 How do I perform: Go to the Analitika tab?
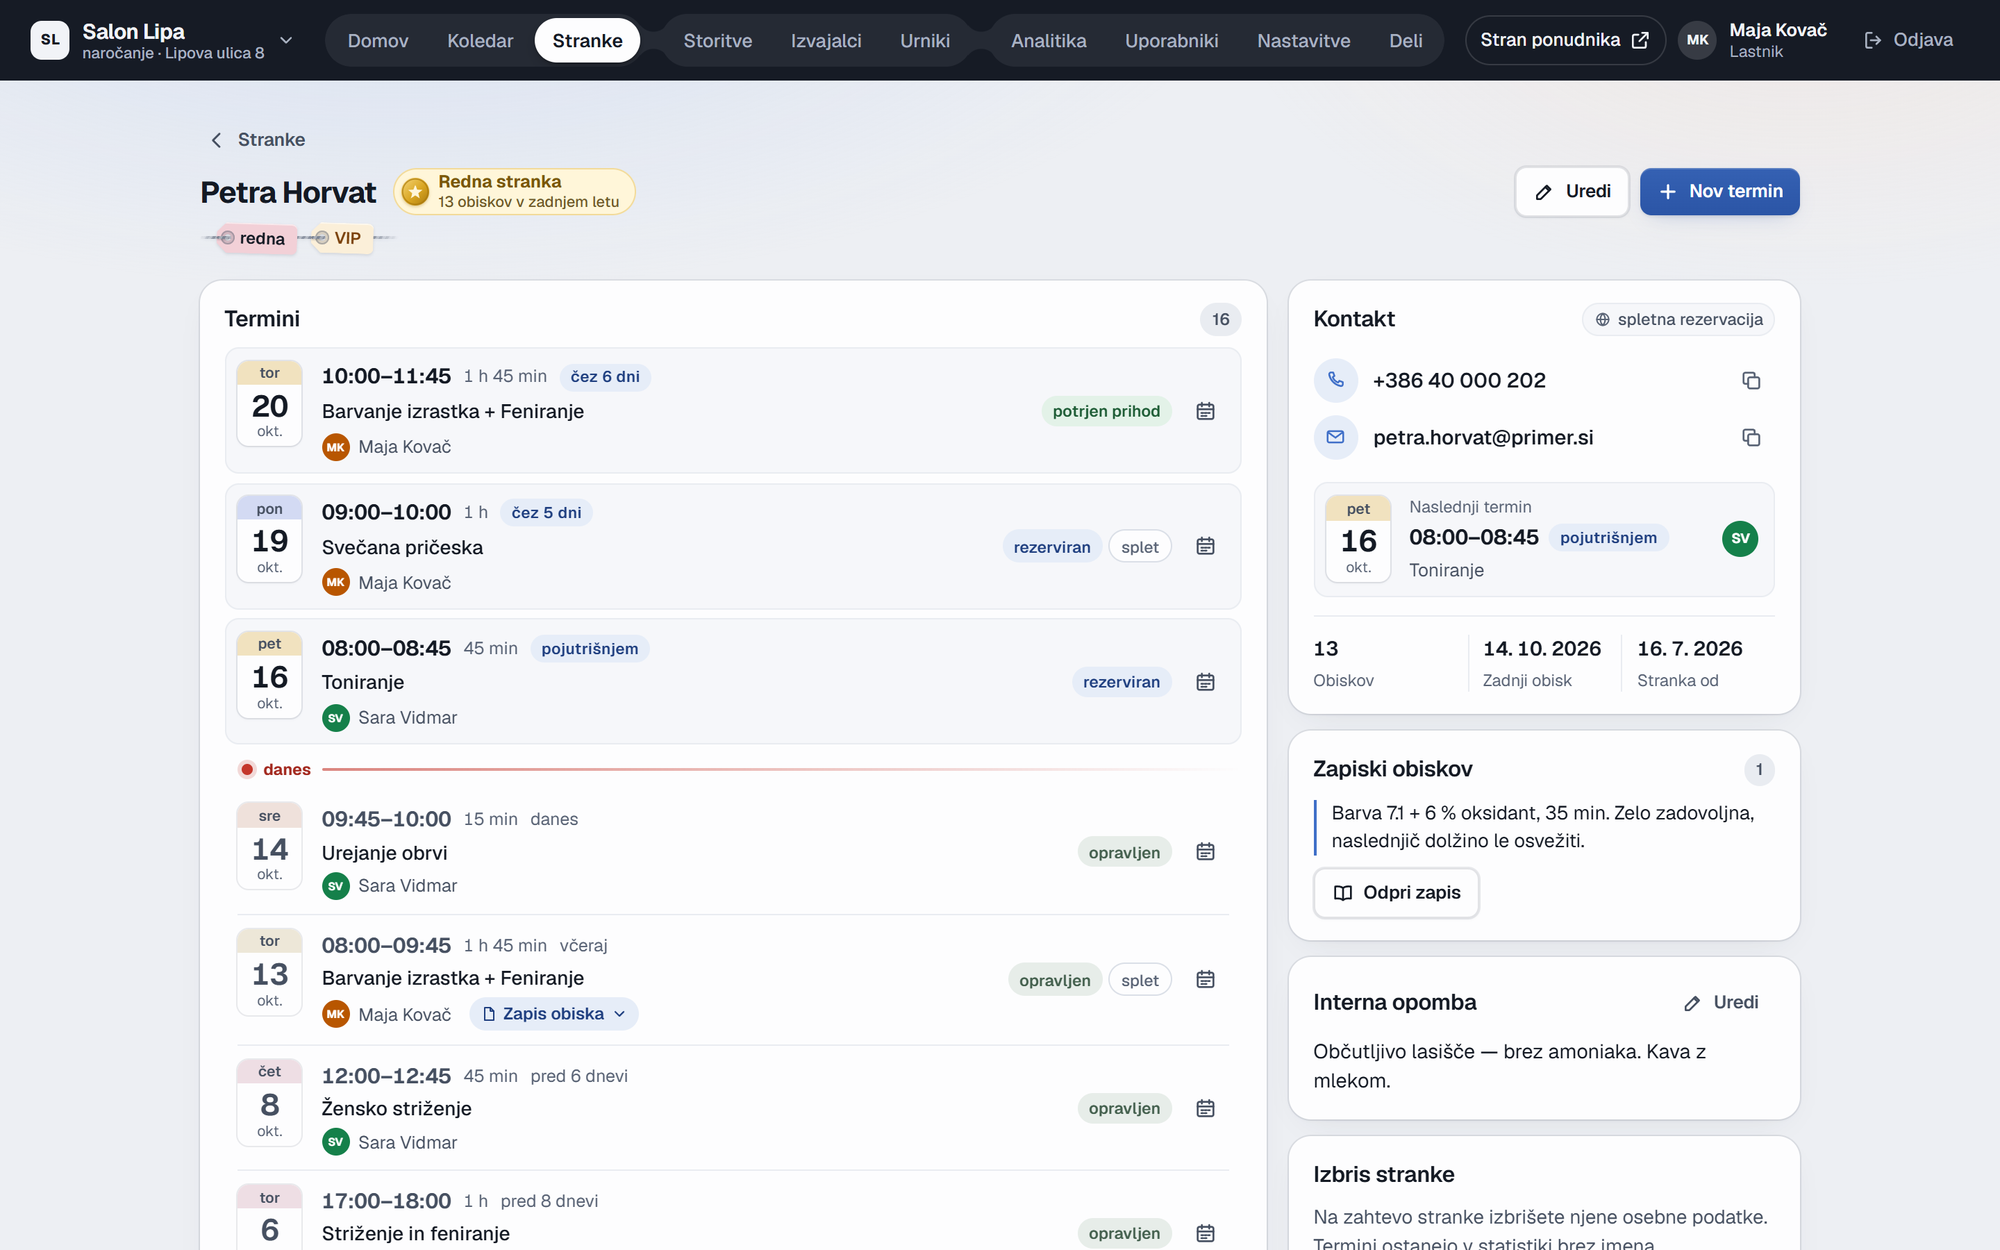coord(1048,41)
